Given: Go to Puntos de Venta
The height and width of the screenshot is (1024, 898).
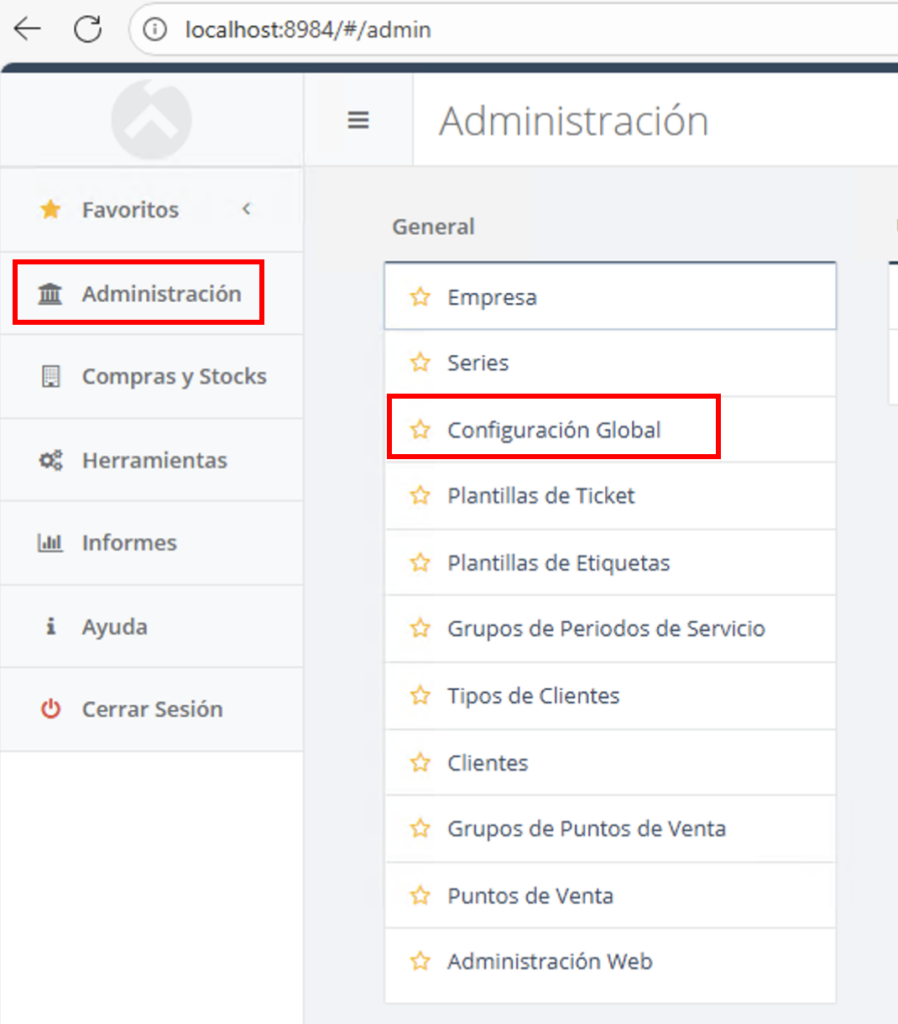Looking at the screenshot, I should [x=530, y=896].
